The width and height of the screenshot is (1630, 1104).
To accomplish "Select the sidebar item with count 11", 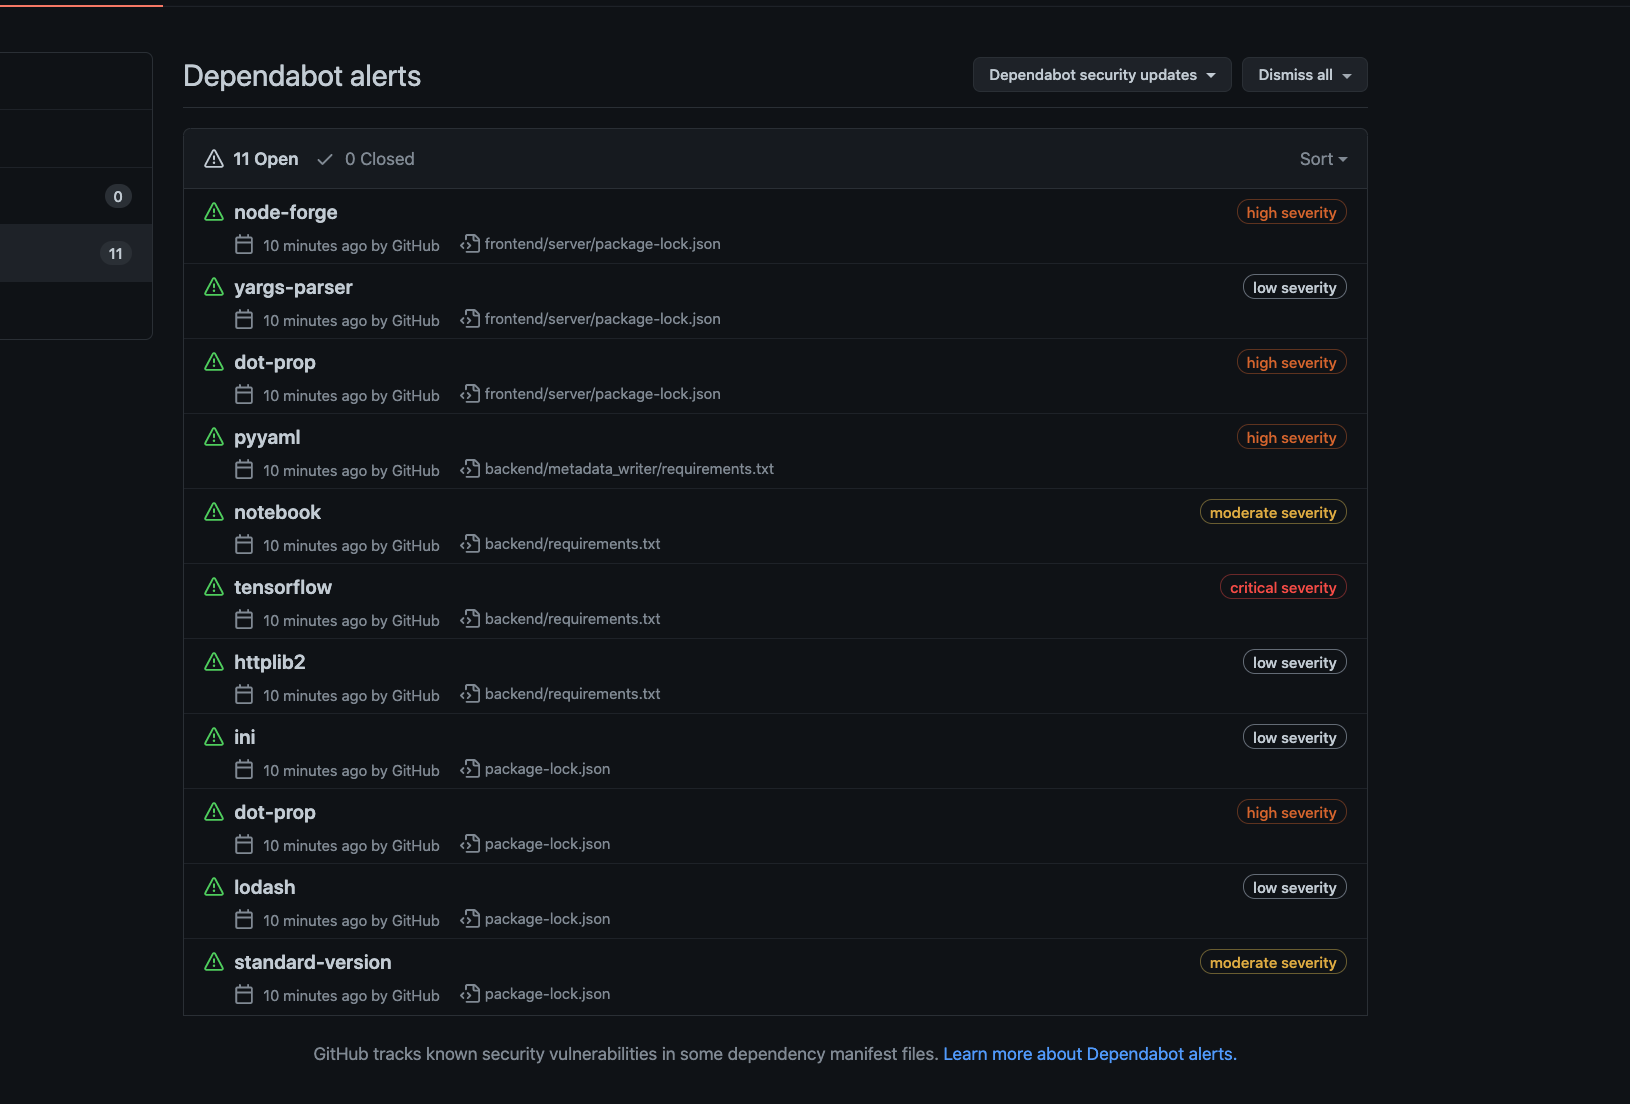I will click(x=76, y=253).
